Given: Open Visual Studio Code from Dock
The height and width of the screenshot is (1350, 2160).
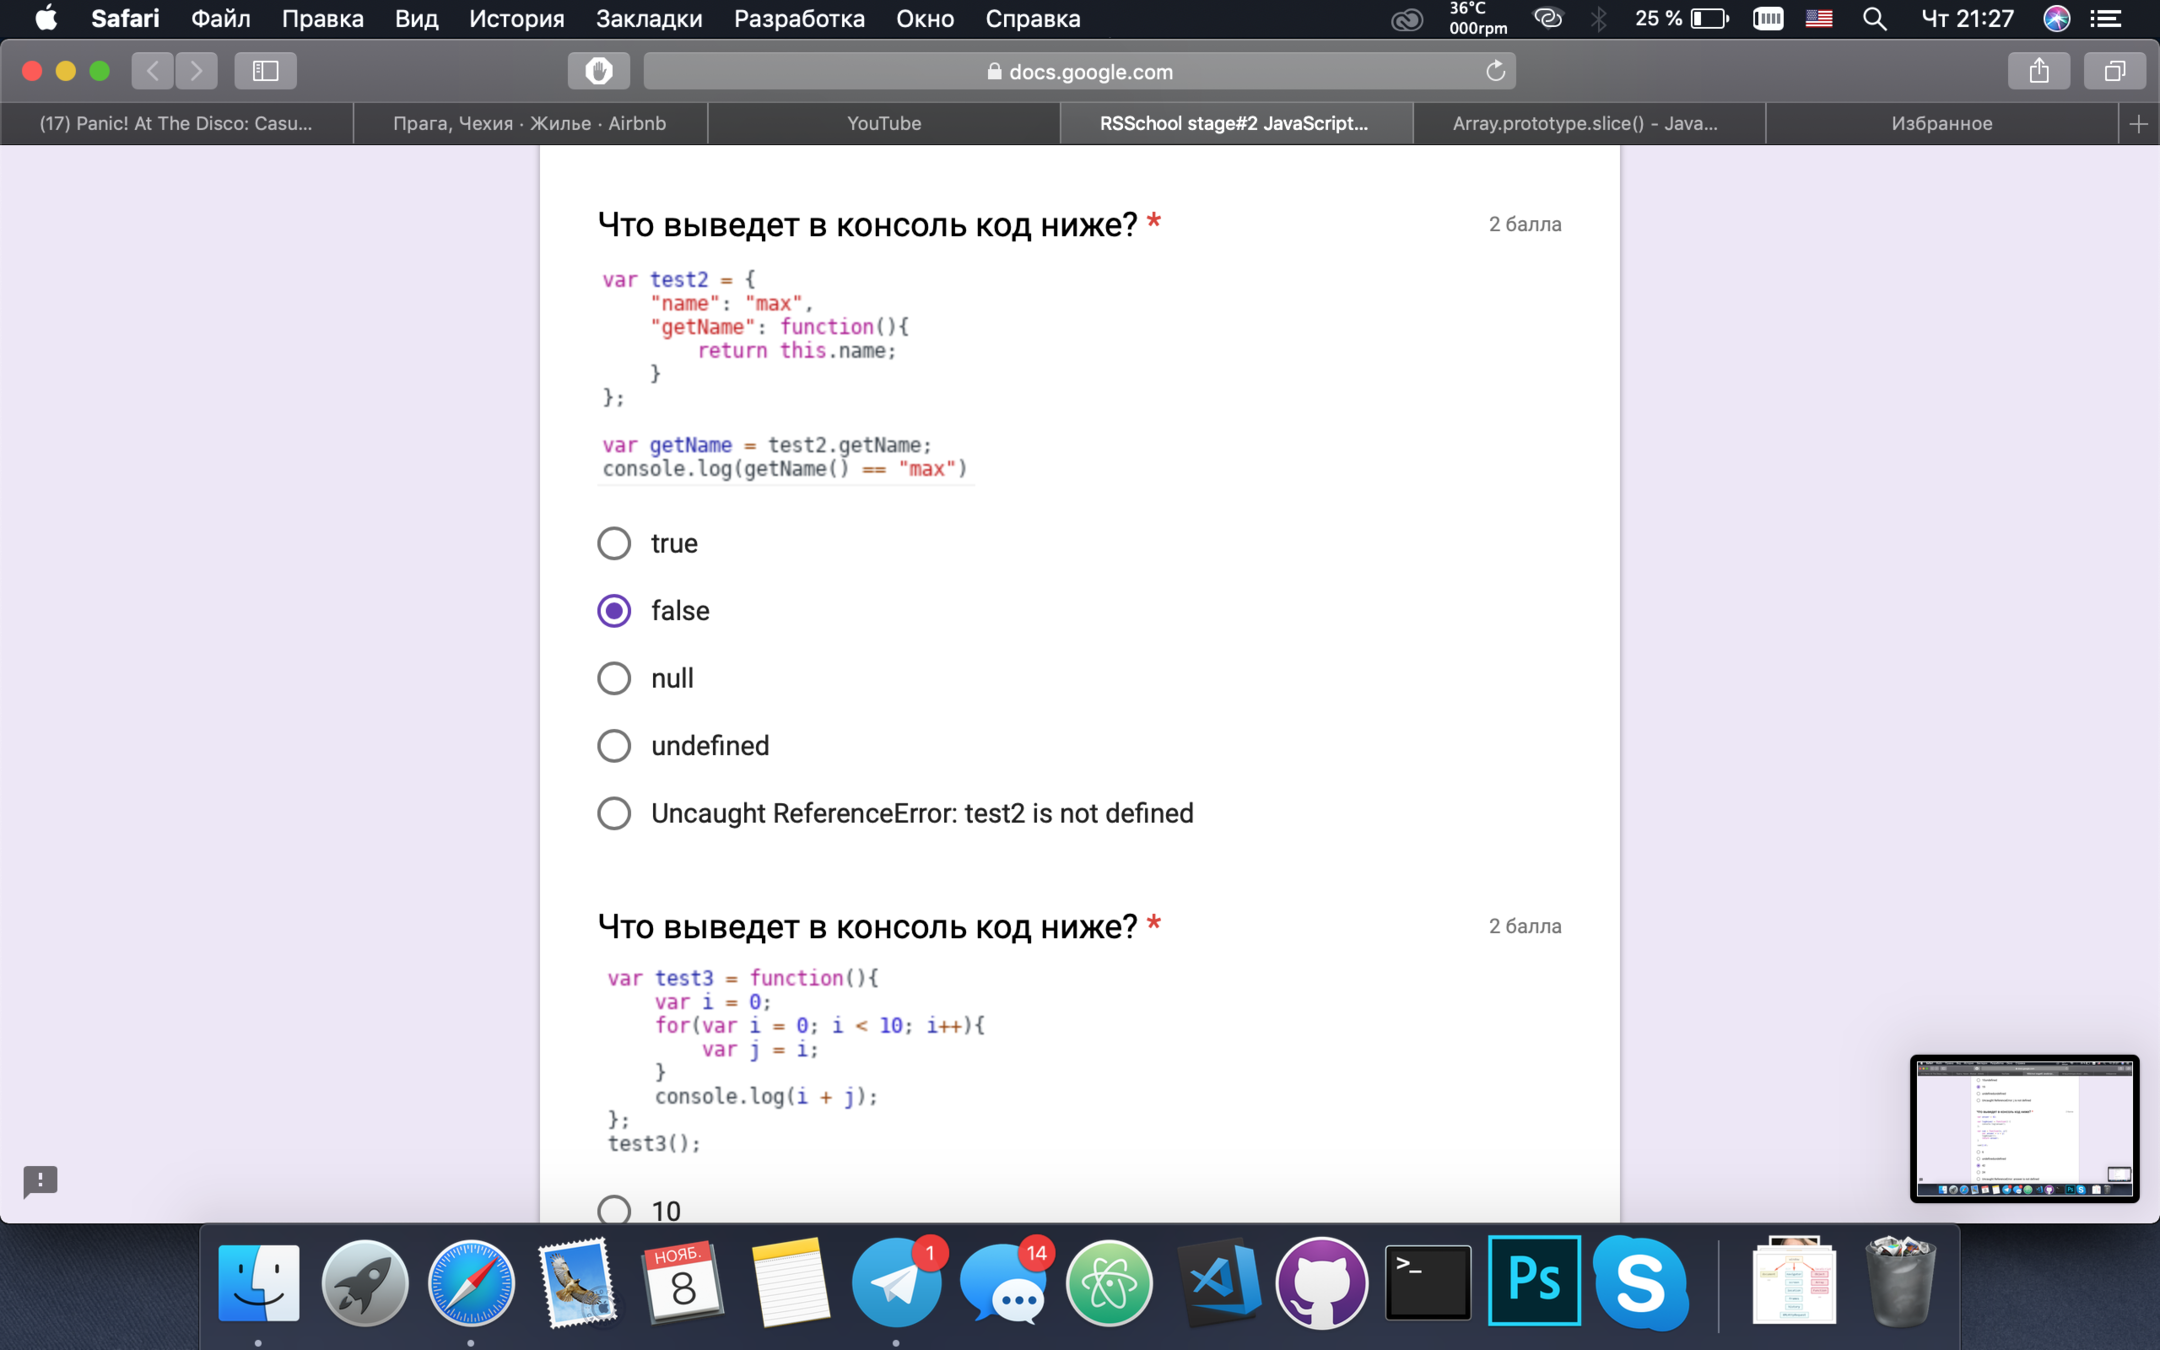Looking at the screenshot, I should (1217, 1283).
